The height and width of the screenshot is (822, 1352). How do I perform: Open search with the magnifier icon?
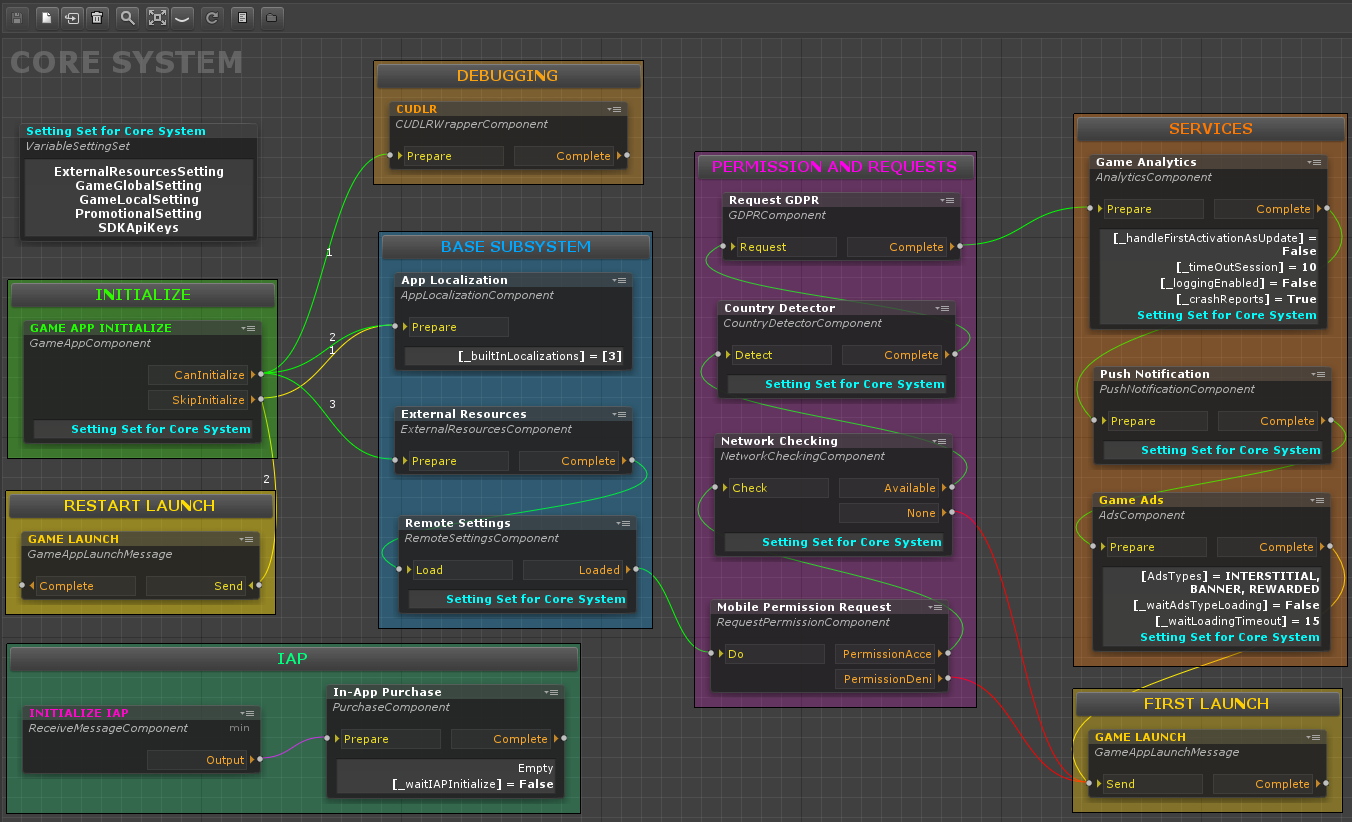pyautogui.click(x=127, y=17)
